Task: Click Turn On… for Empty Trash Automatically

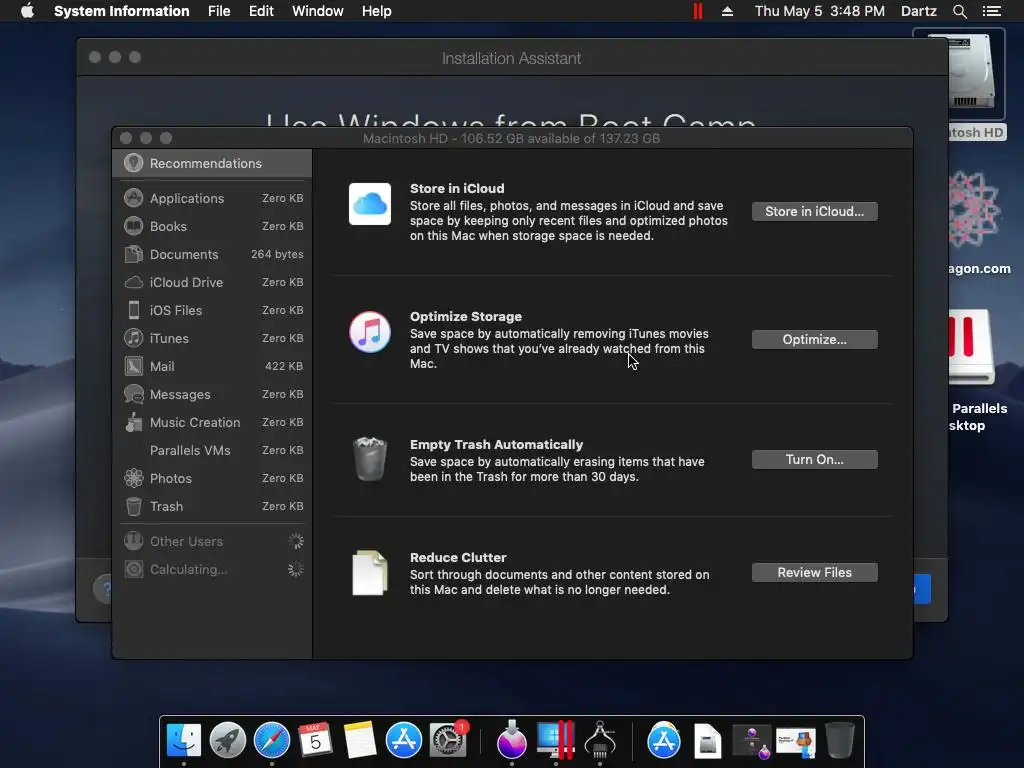Action: [814, 460]
